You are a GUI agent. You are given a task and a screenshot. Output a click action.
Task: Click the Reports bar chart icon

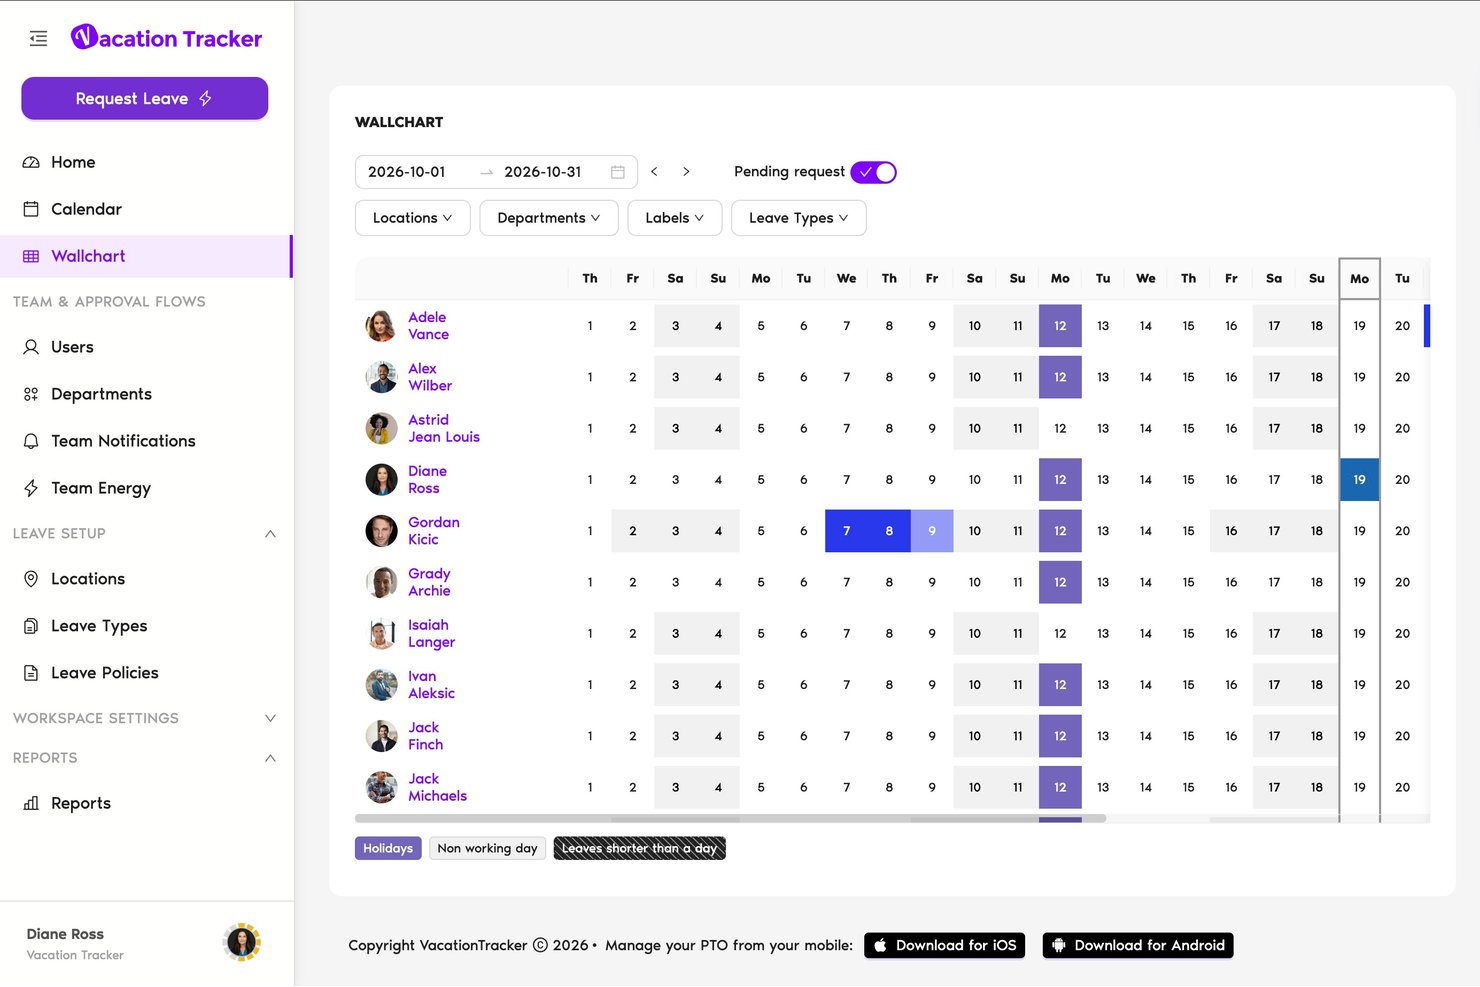[31, 803]
